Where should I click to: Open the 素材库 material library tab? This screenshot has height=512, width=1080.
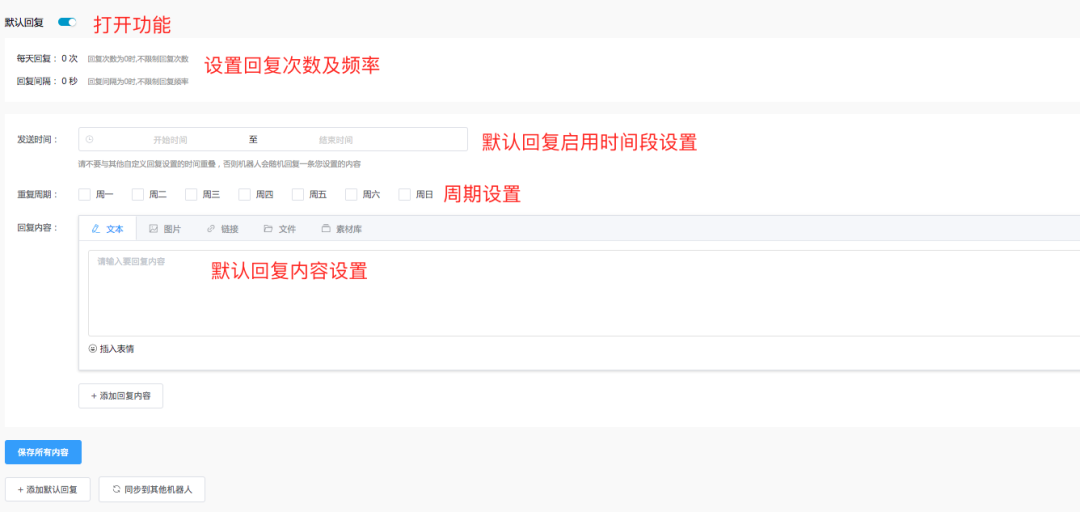tap(342, 229)
